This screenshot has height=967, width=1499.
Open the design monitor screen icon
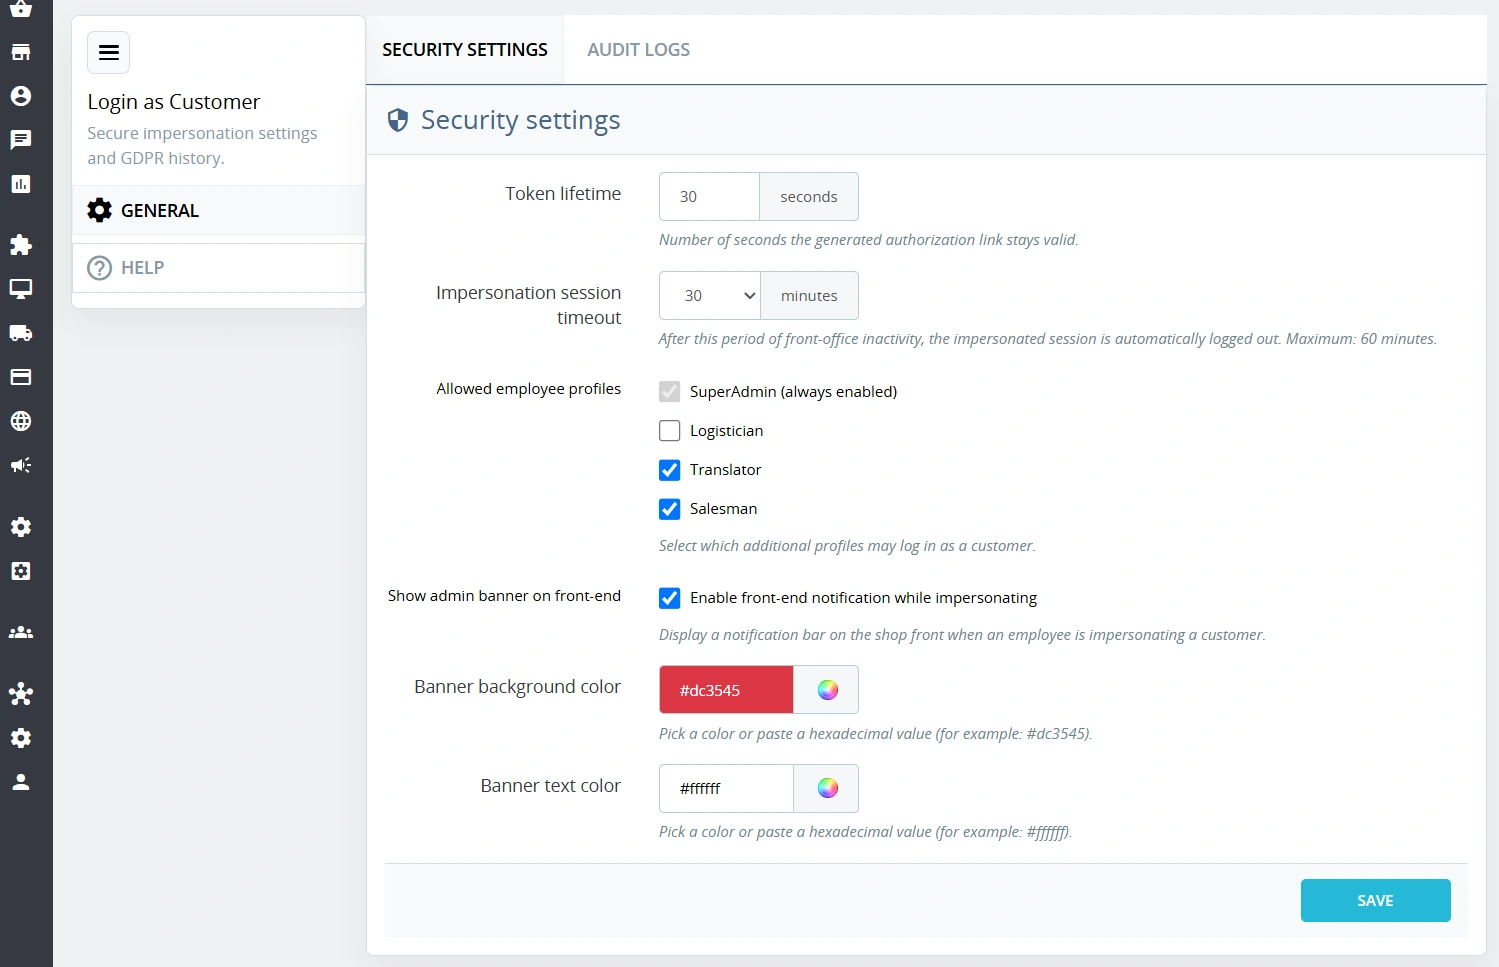tap(21, 289)
